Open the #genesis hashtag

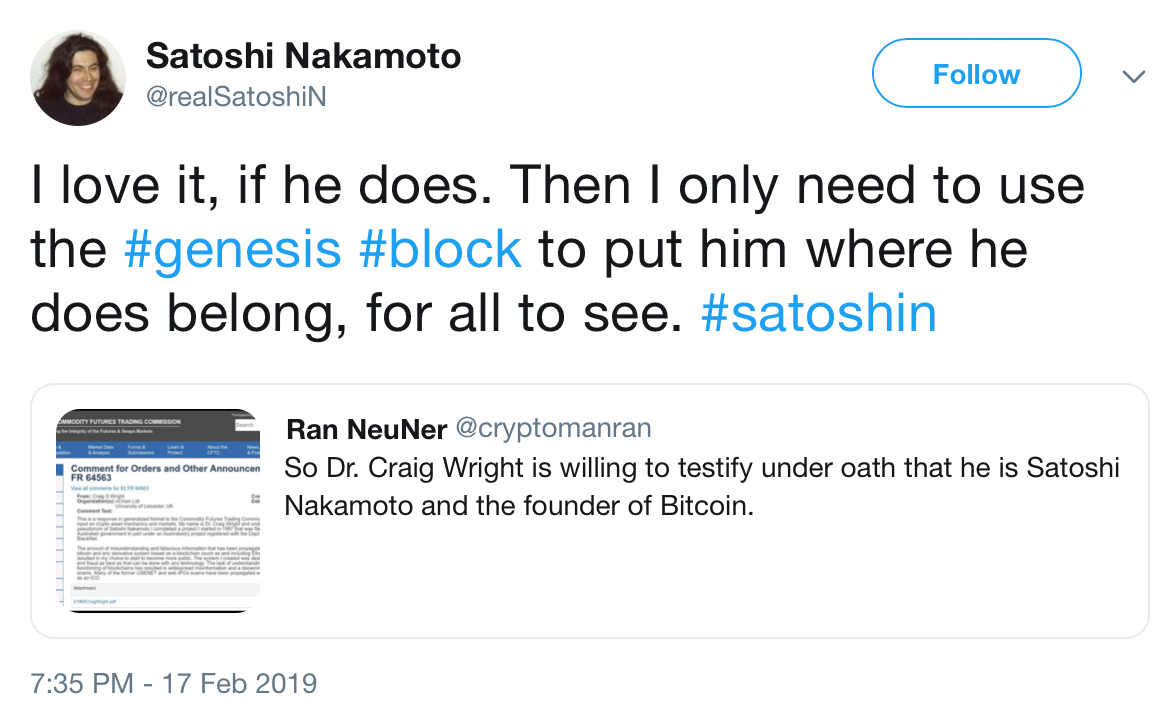click(232, 249)
